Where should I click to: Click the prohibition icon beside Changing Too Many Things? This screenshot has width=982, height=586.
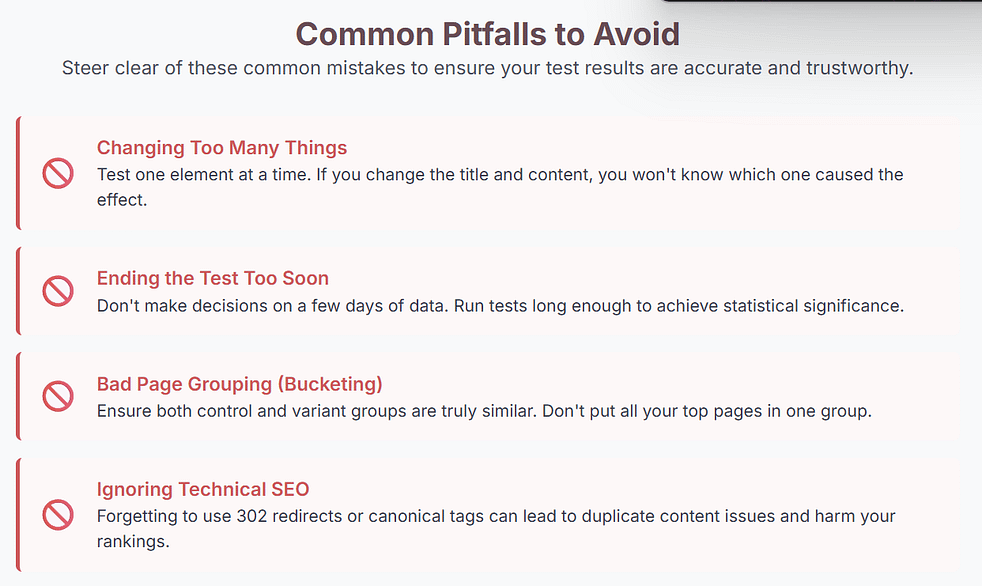(x=58, y=174)
